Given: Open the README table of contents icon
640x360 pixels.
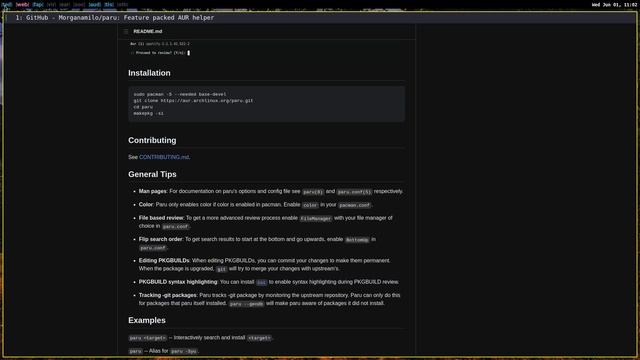Looking at the screenshot, I should (x=126, y=31).
